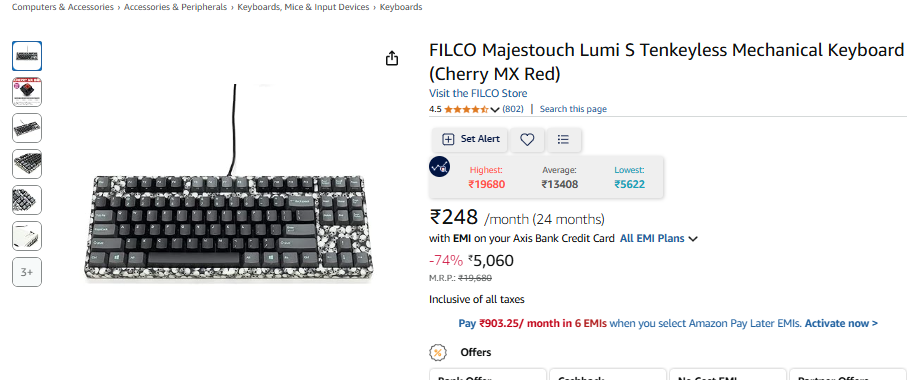Expand All EMI Plans dropdown
The image size is (918, 380).
659,239
